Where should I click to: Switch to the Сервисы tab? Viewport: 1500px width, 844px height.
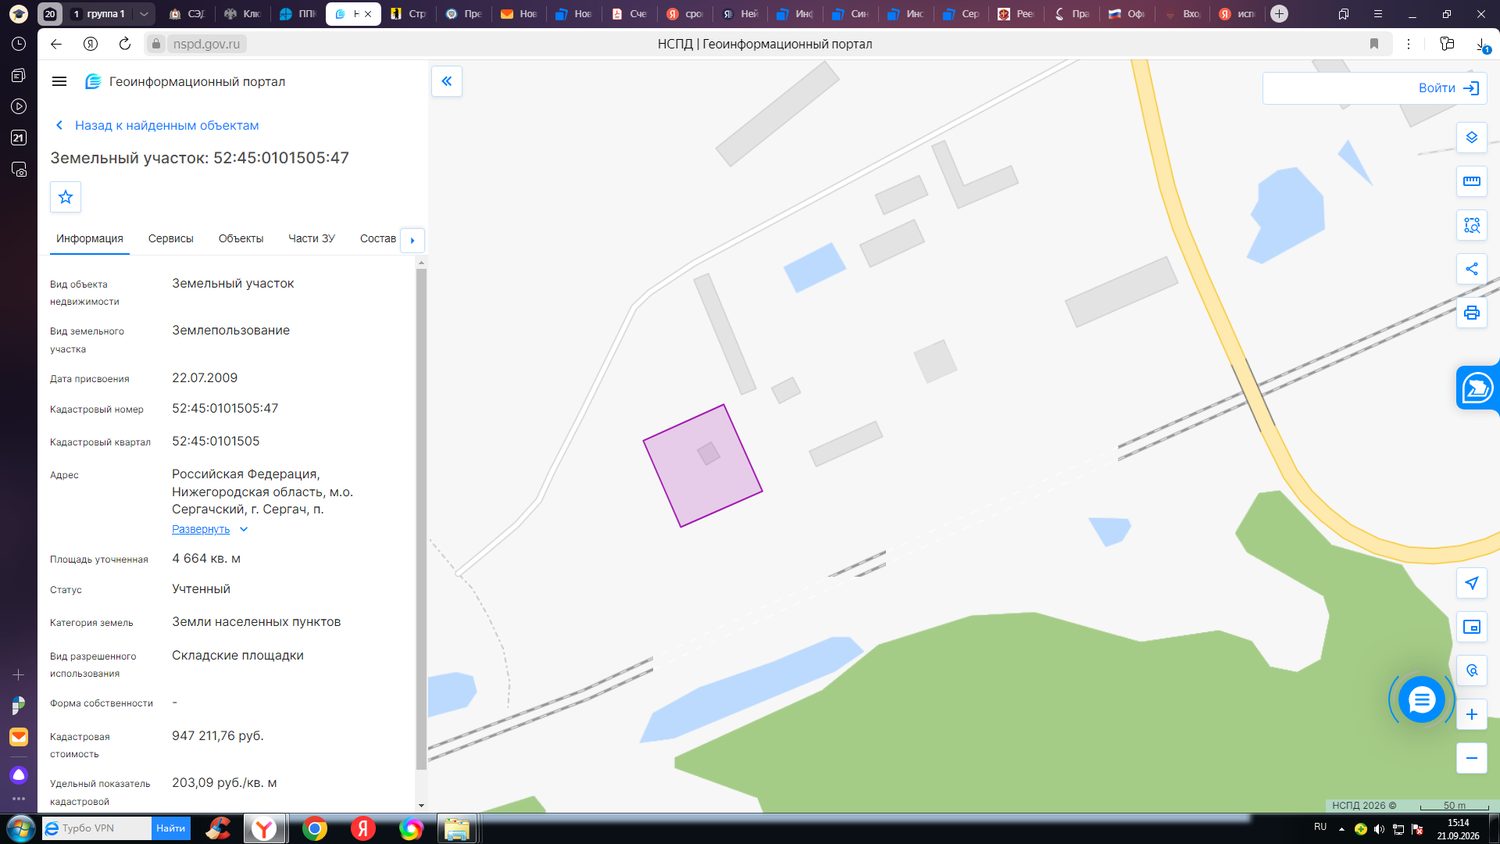point(171,239)
